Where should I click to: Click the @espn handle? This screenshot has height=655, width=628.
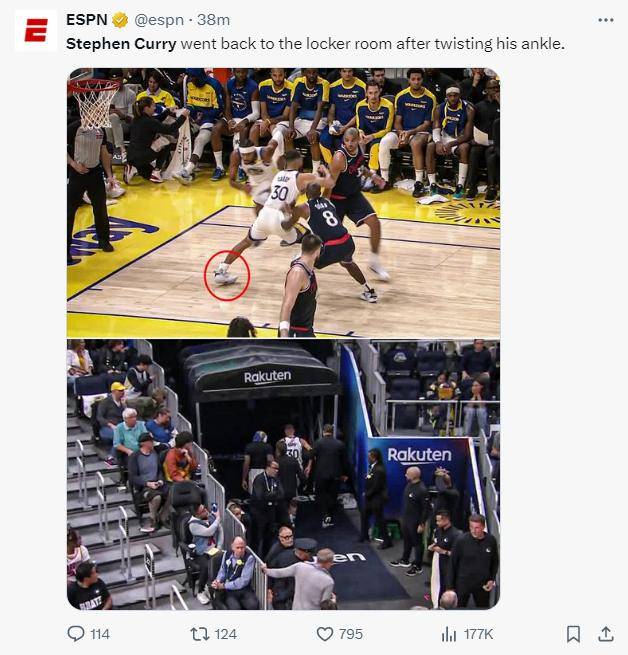[x=159, y=20]
